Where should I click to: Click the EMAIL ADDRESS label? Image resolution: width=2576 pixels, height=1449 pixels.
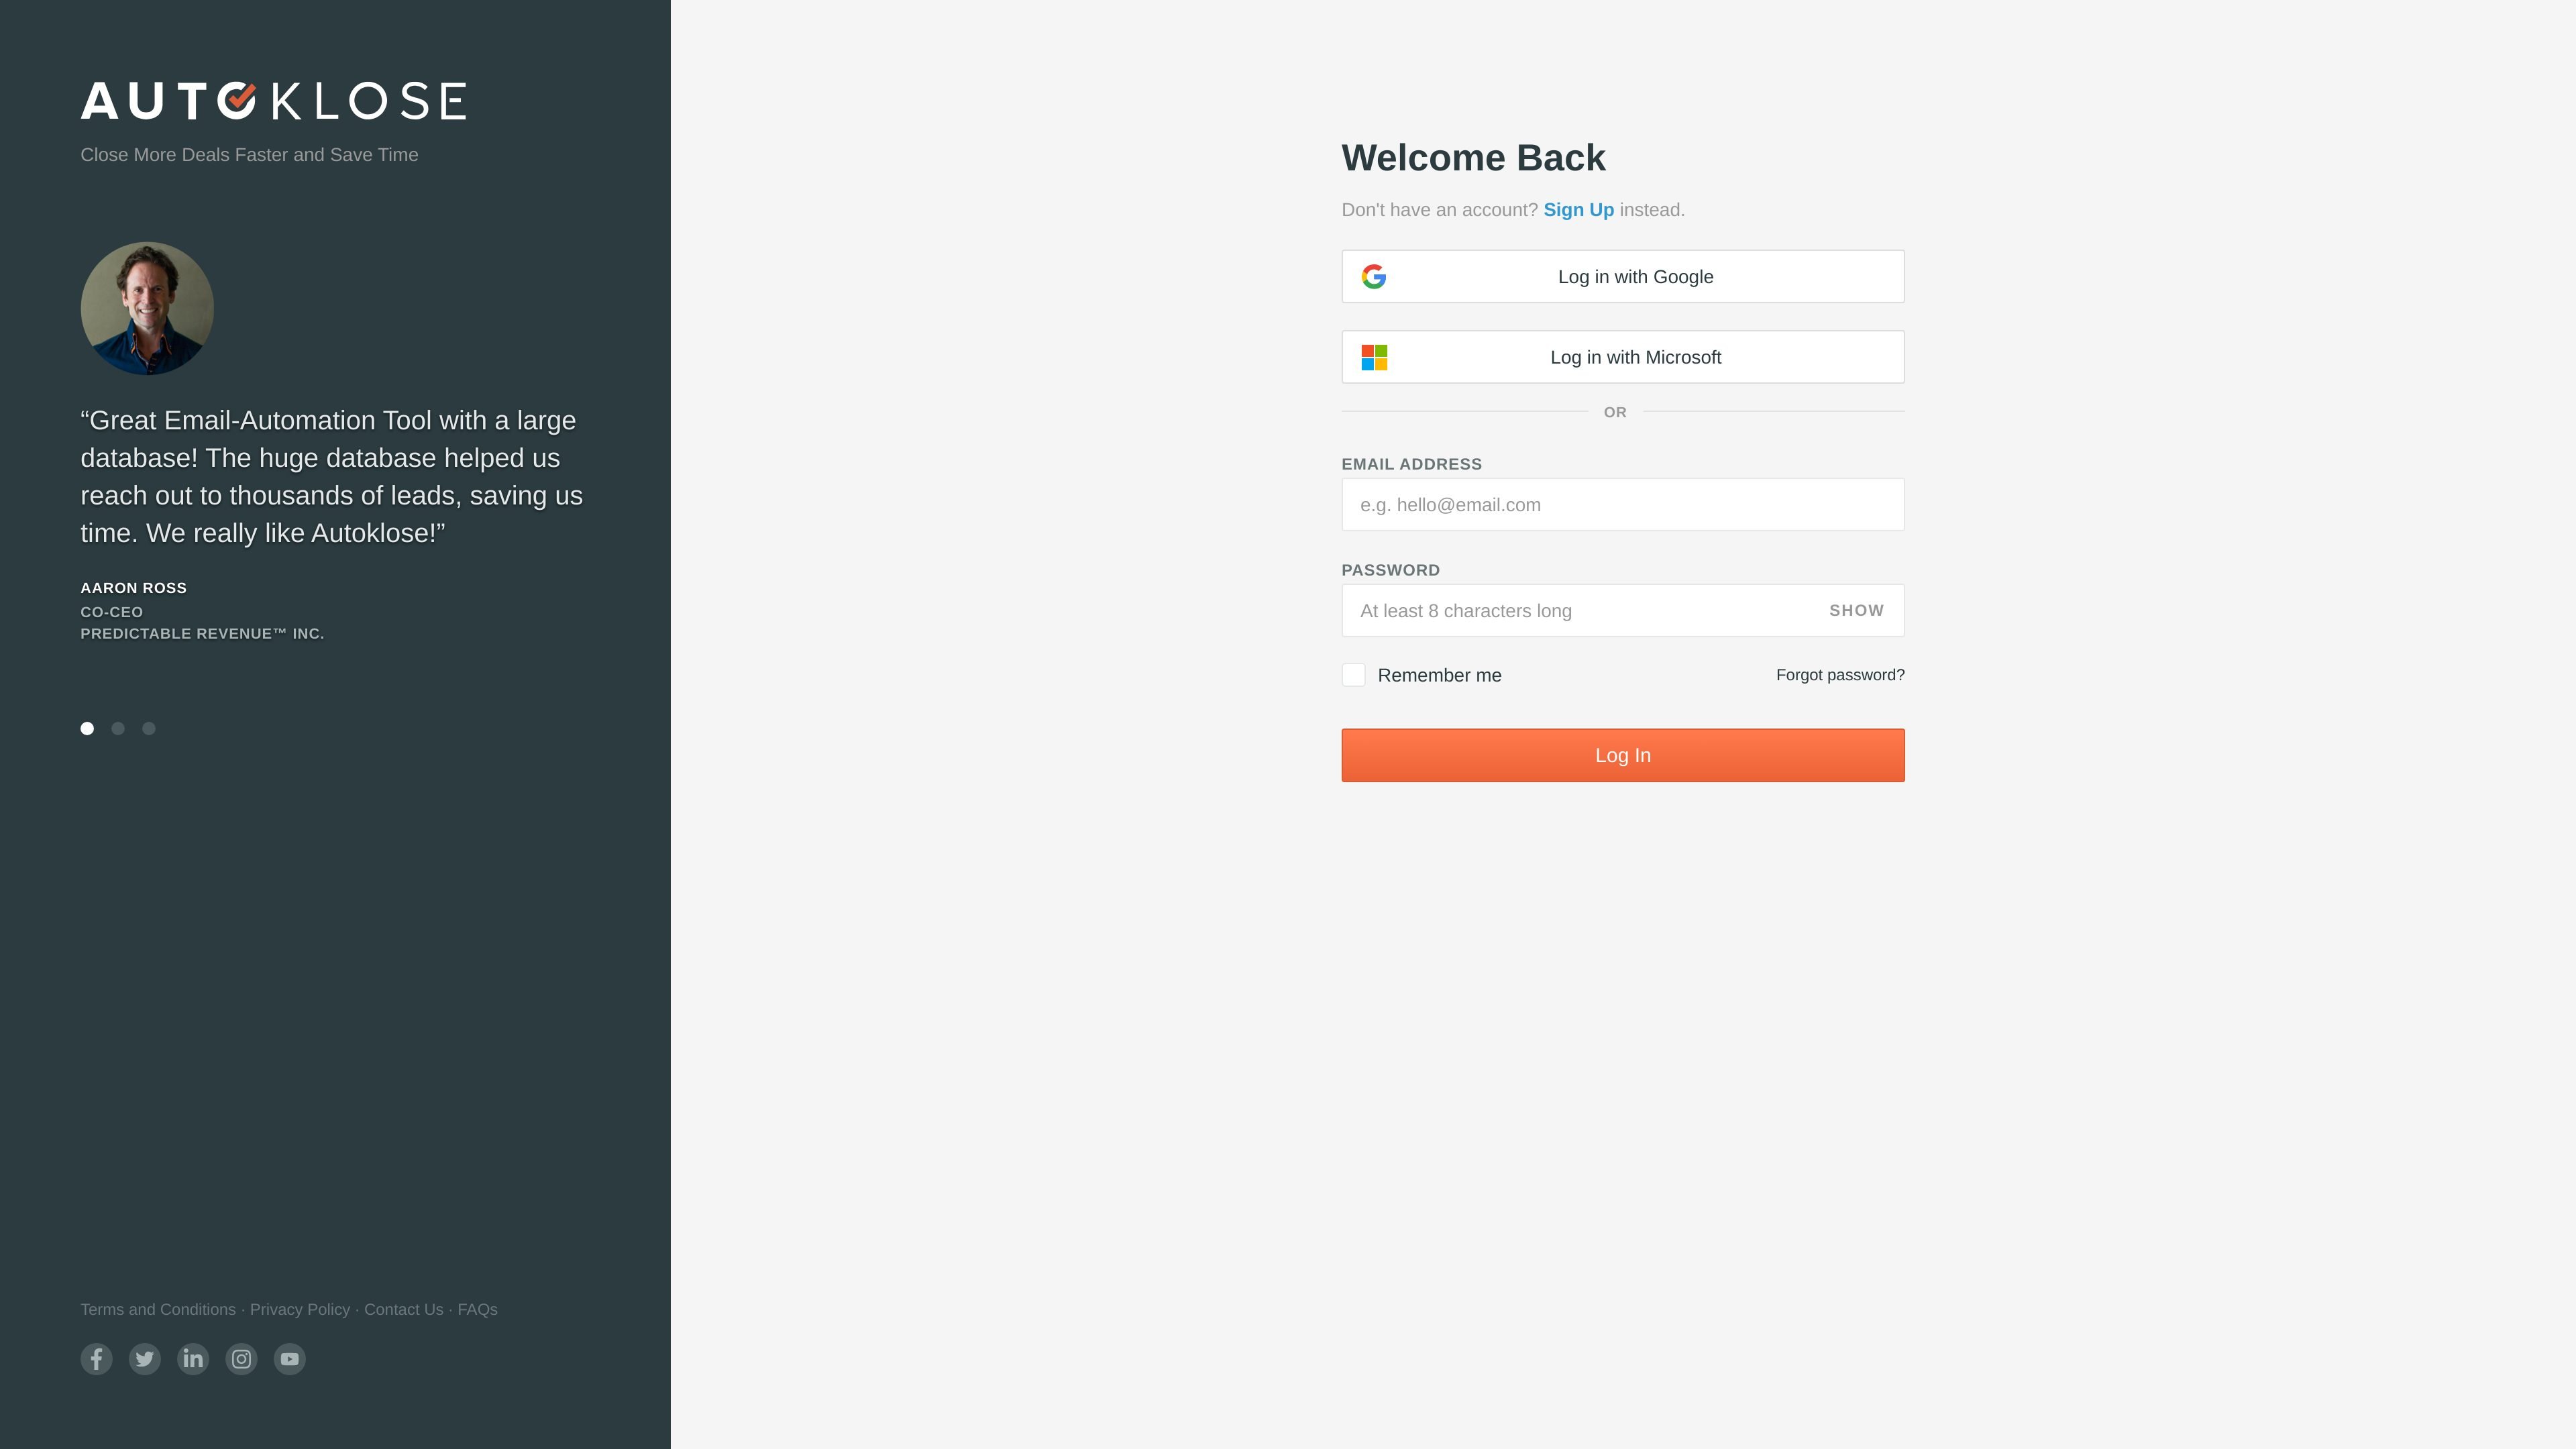[x=1411, y=464]
